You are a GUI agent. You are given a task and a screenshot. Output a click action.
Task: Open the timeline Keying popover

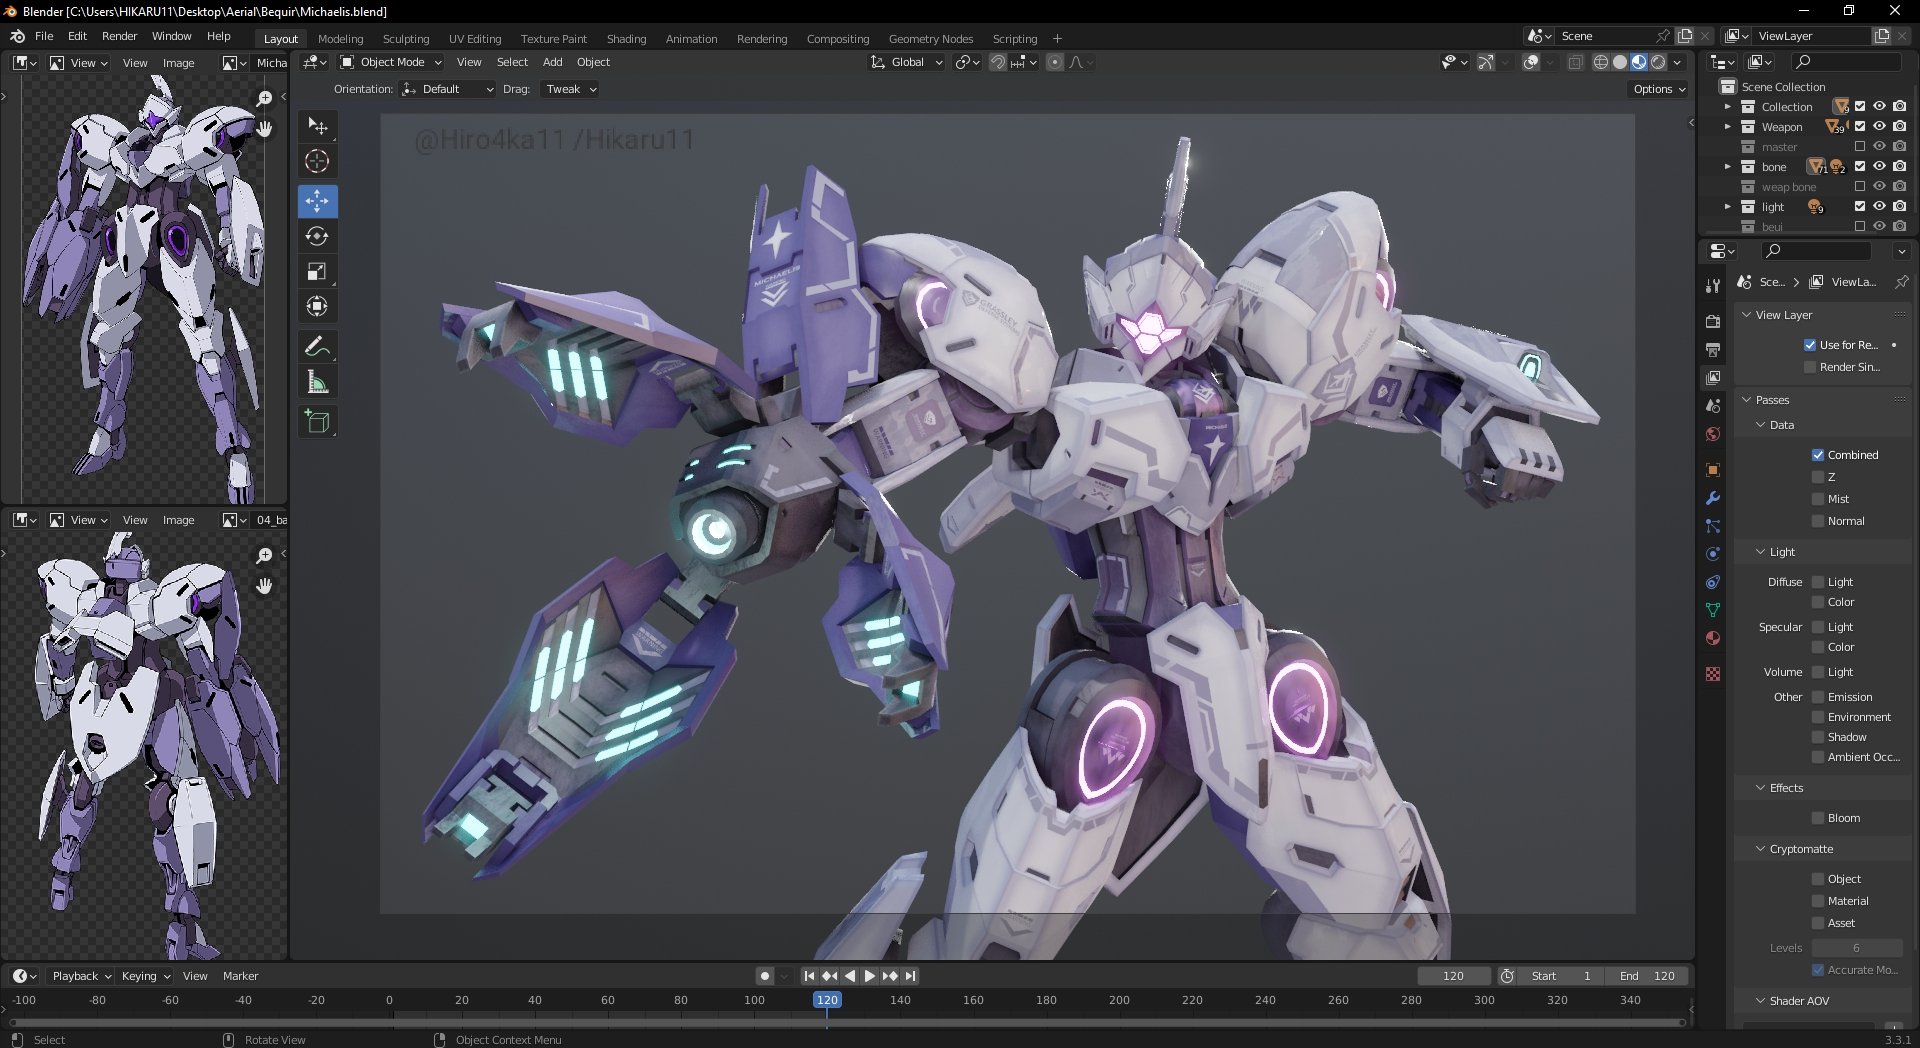[145, 976]
